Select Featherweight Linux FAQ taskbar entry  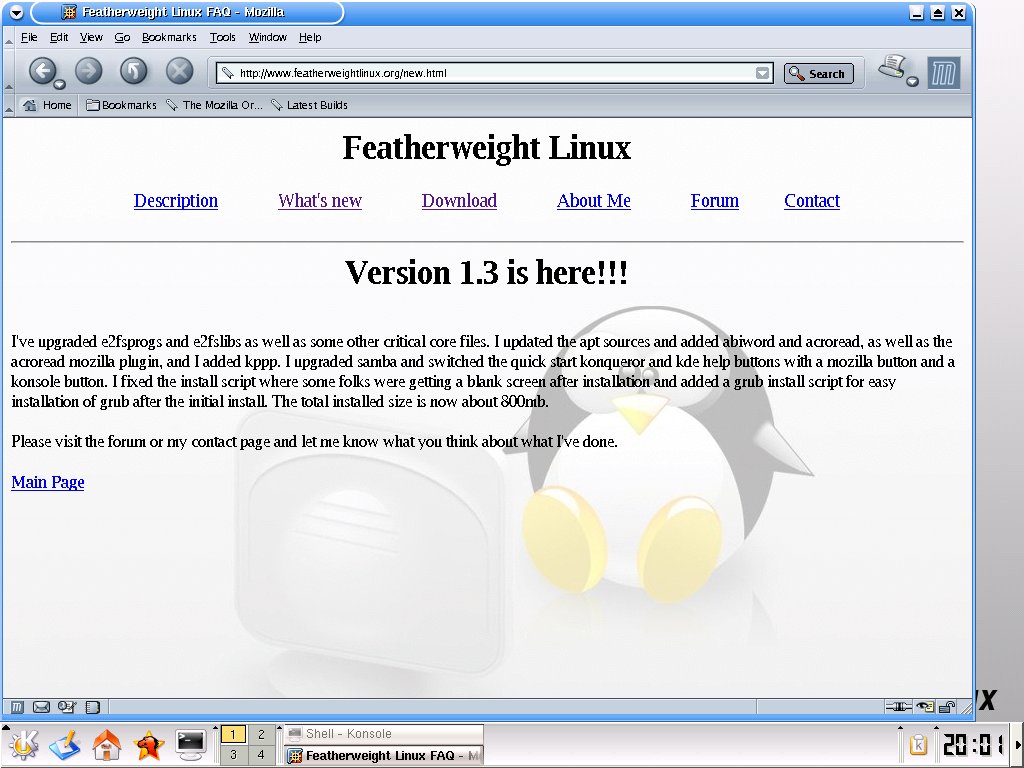384,756
